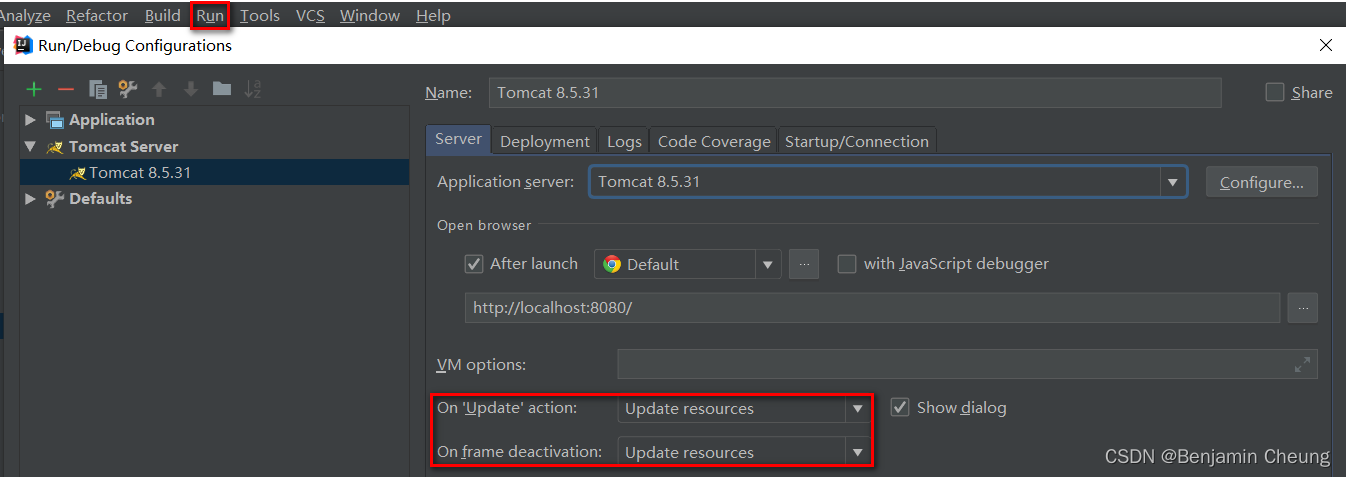
Task: Close the Run/Debug Configurations dialog
Action: [1326, 45]
